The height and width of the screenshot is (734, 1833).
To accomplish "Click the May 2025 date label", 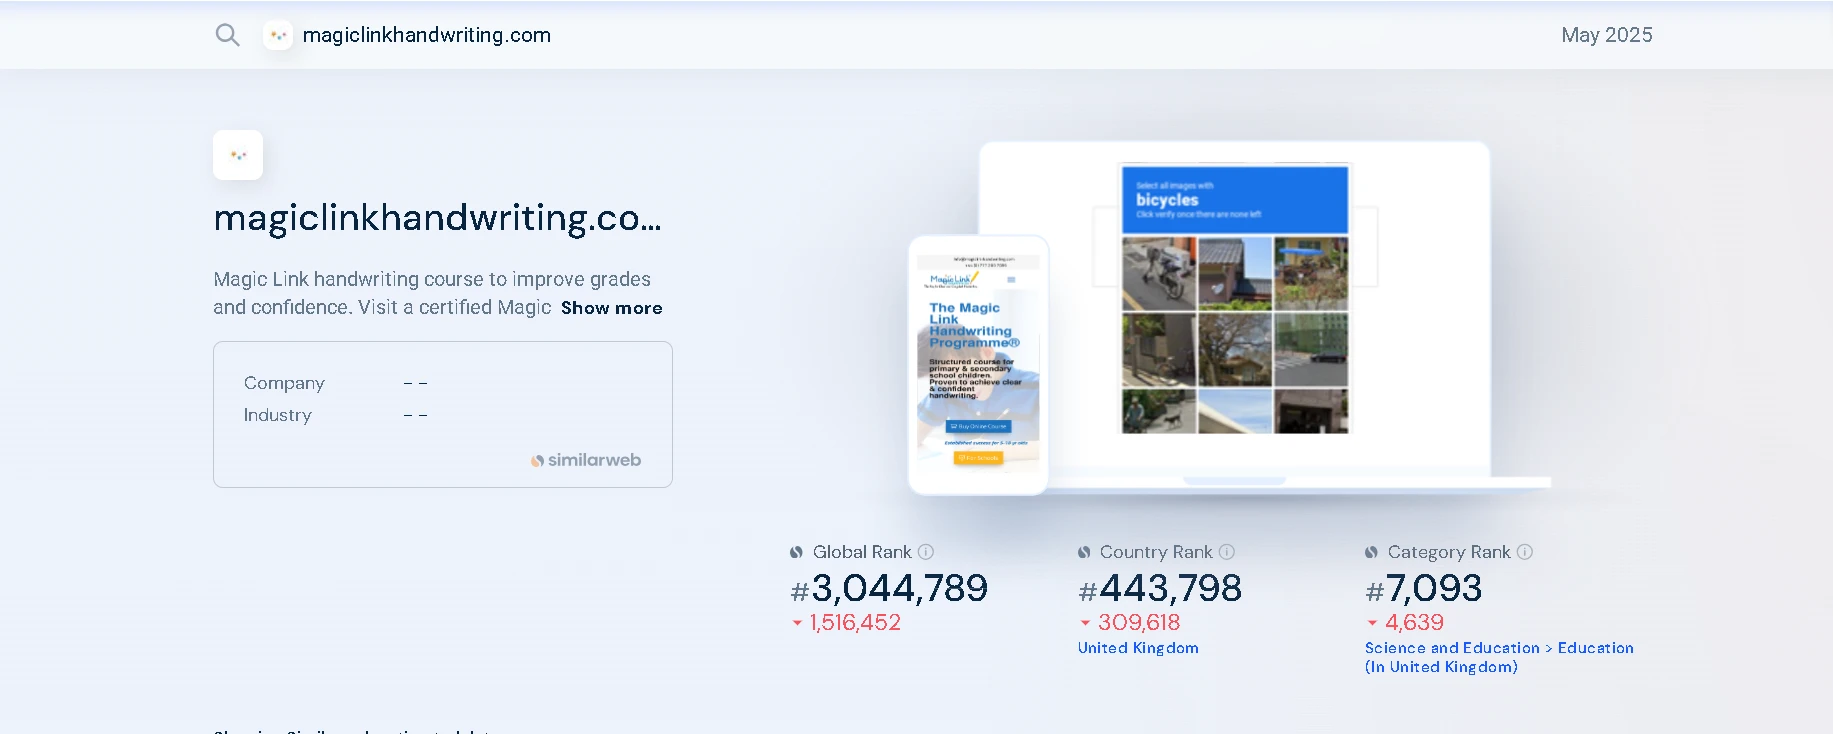I will pos(1606,35).
